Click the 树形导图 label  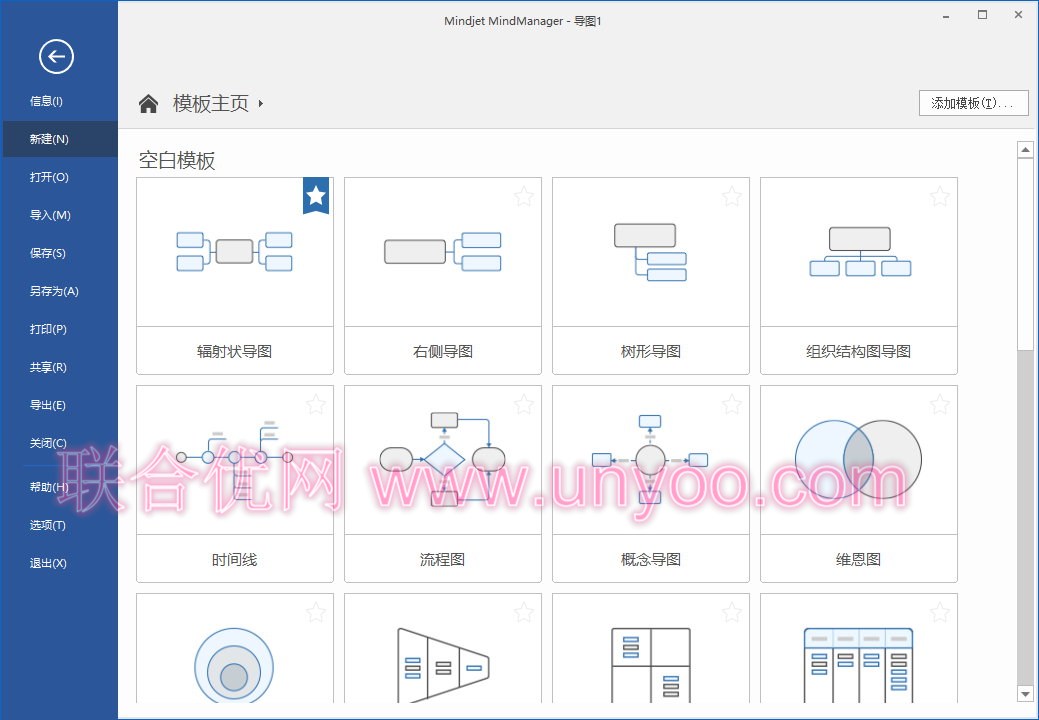coord(651,351)
